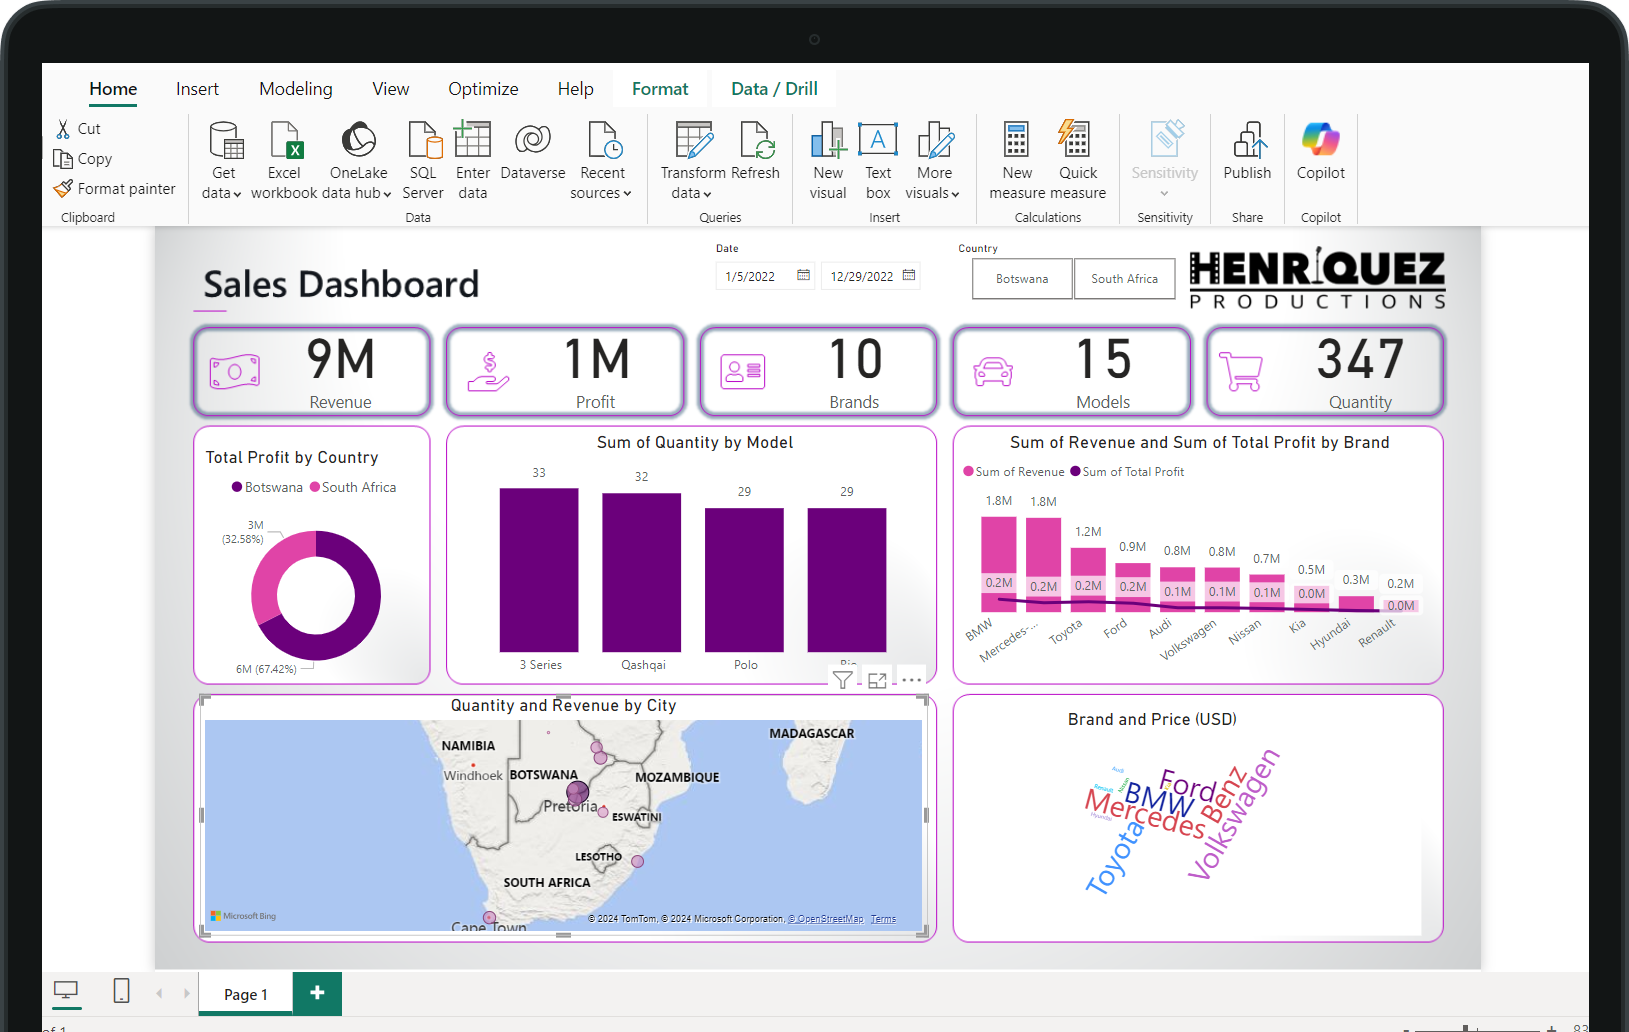Edit the end date 12/29/2022 field

click(871, 276)
